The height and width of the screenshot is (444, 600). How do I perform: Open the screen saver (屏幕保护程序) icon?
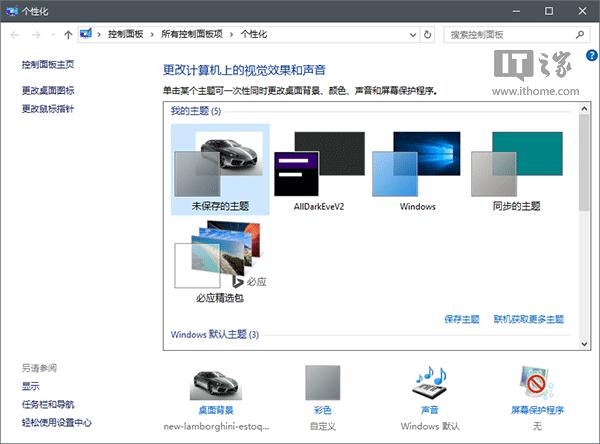(x=537, y=385)
